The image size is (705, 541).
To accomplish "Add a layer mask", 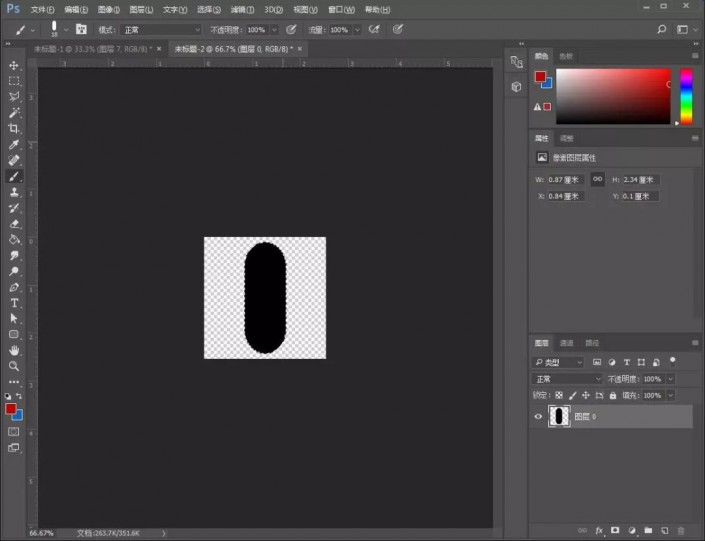I will pos(615,531).
